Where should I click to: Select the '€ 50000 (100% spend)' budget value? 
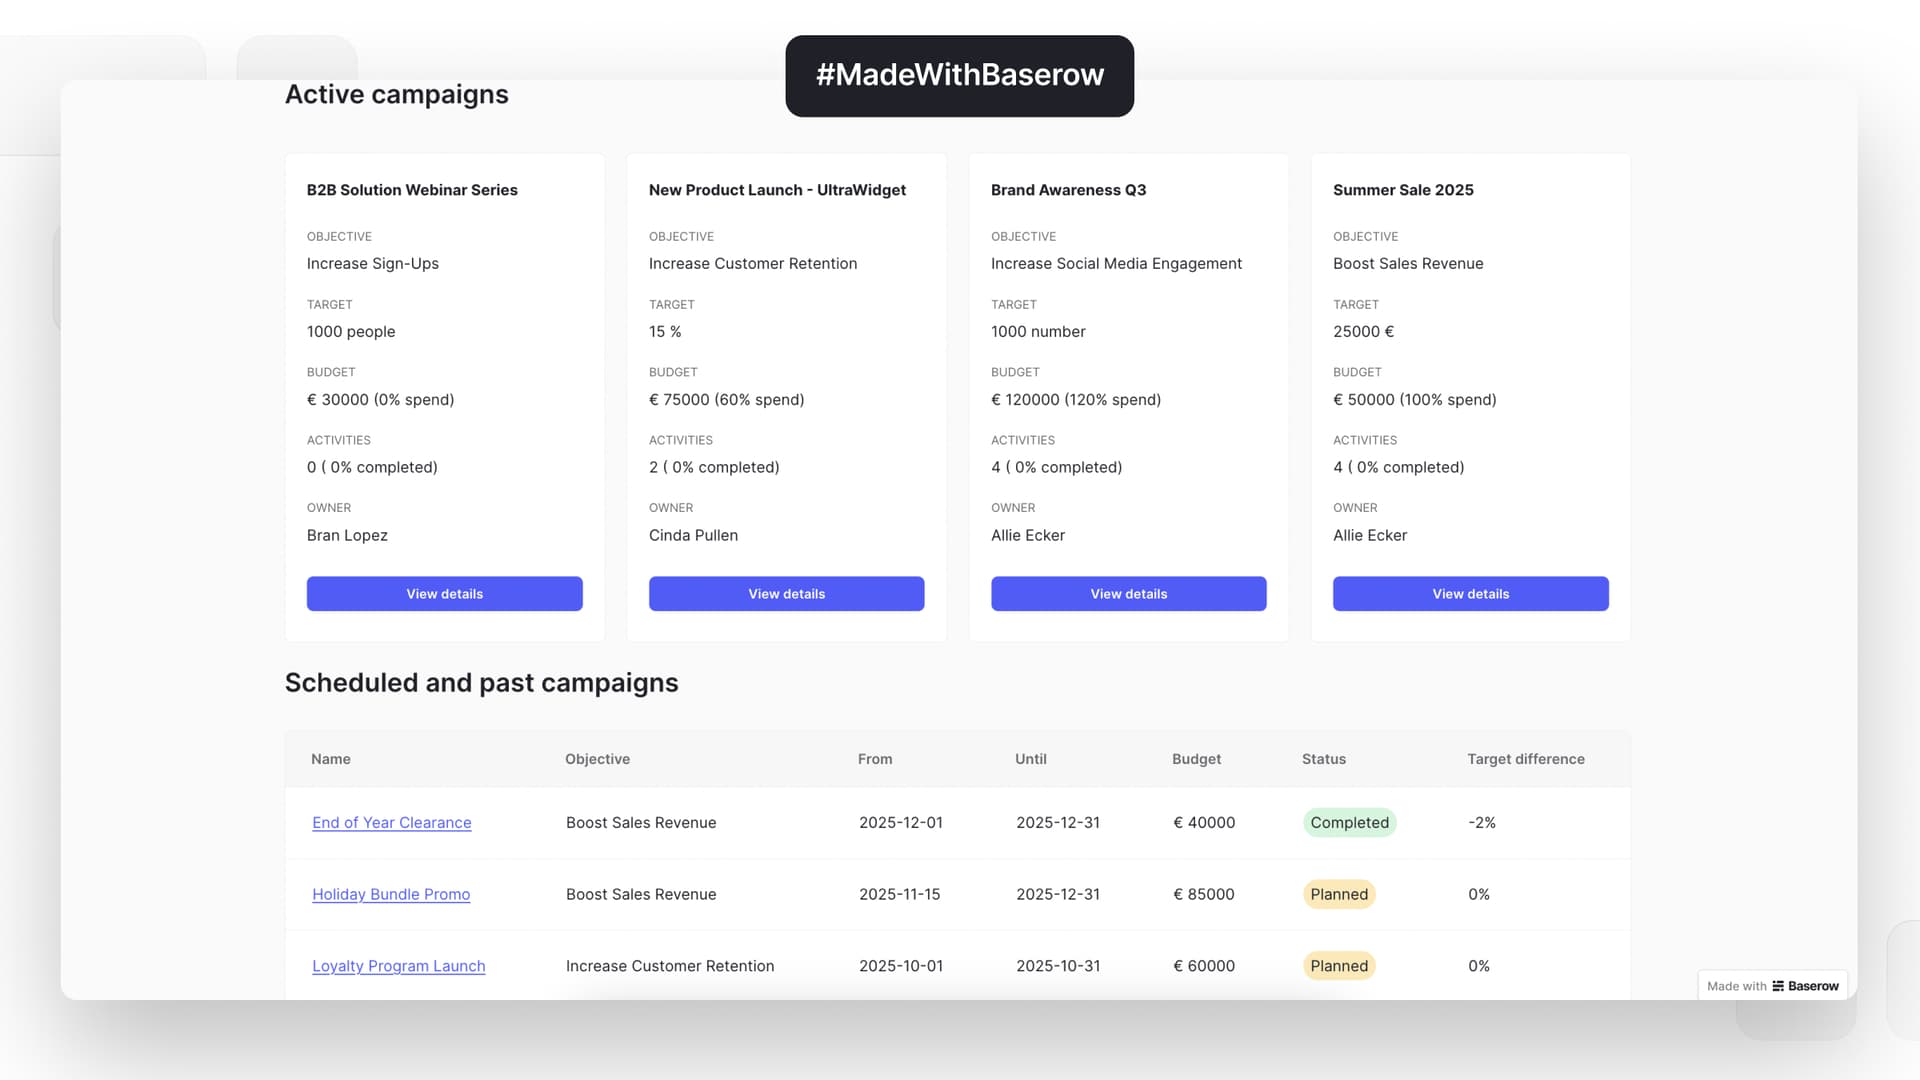click(1414, 399)
